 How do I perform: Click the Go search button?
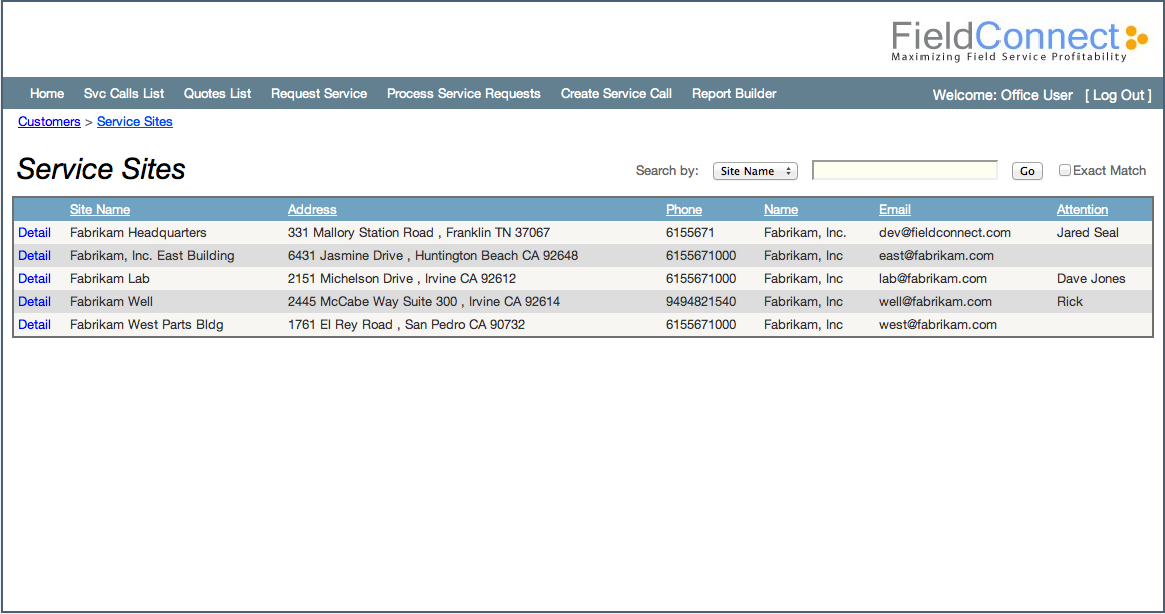pyautogui.click(x=1027, y=171)
